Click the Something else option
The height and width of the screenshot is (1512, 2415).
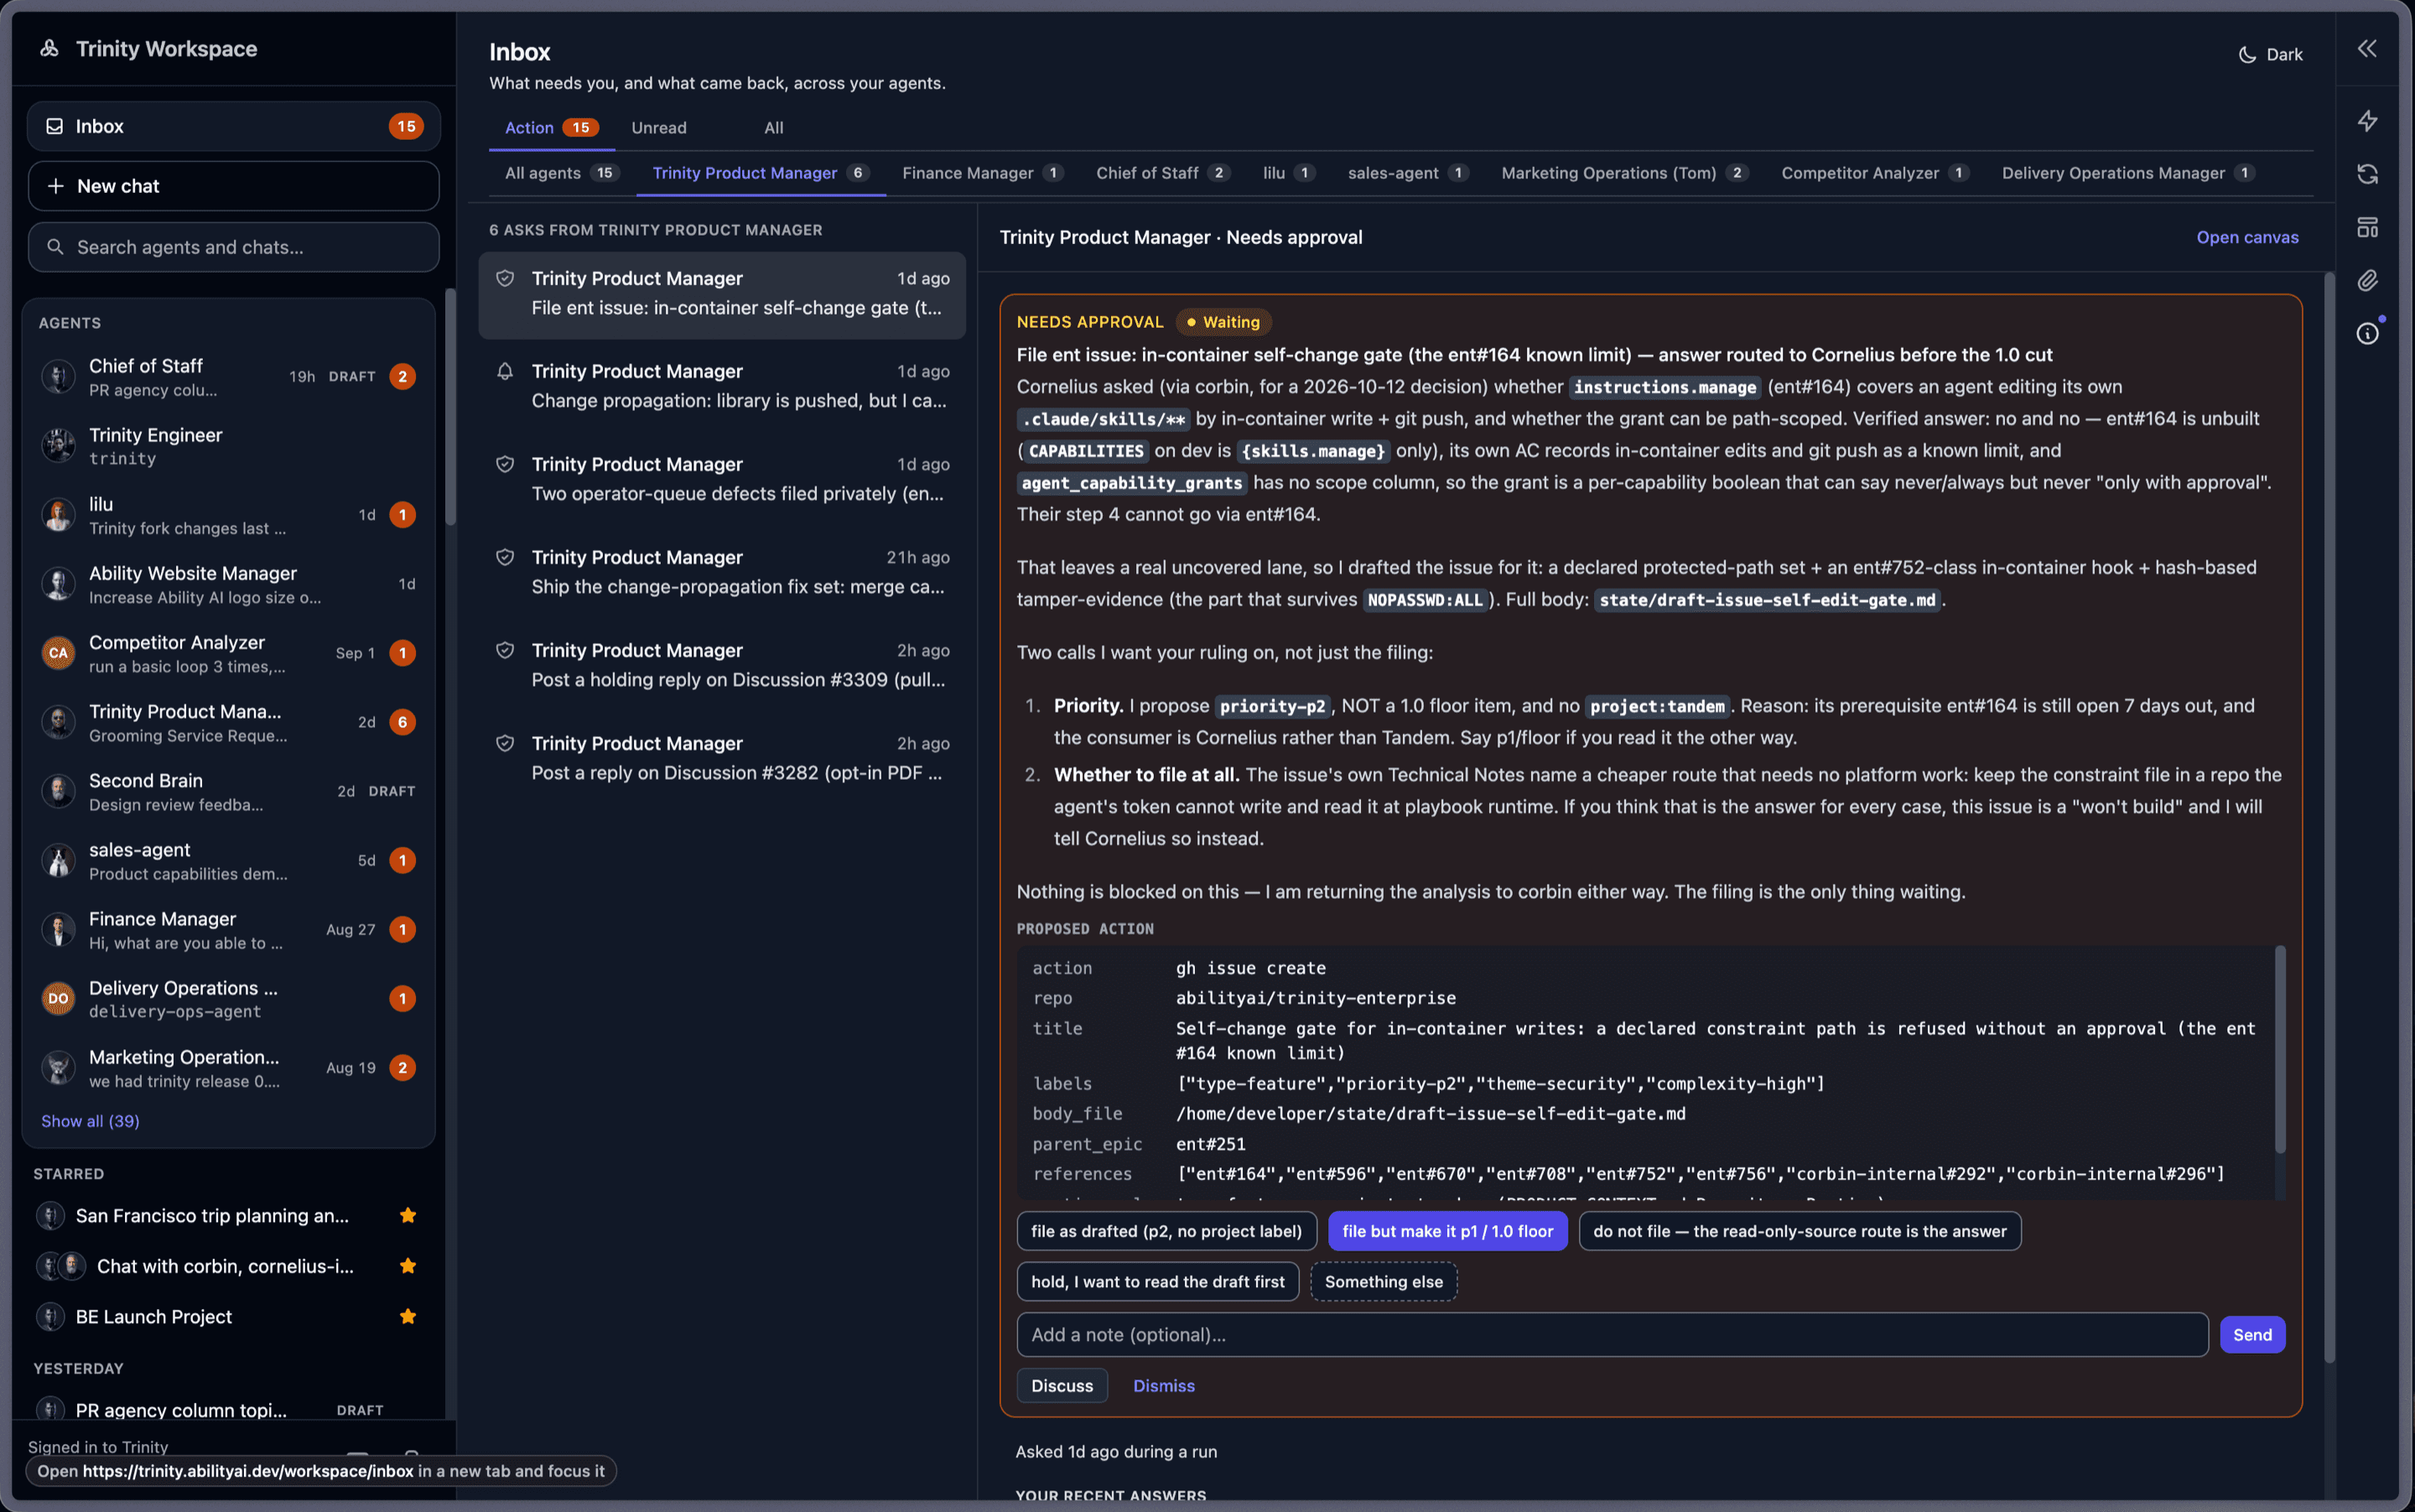pyautogui.click(x=1383, y=1281)
